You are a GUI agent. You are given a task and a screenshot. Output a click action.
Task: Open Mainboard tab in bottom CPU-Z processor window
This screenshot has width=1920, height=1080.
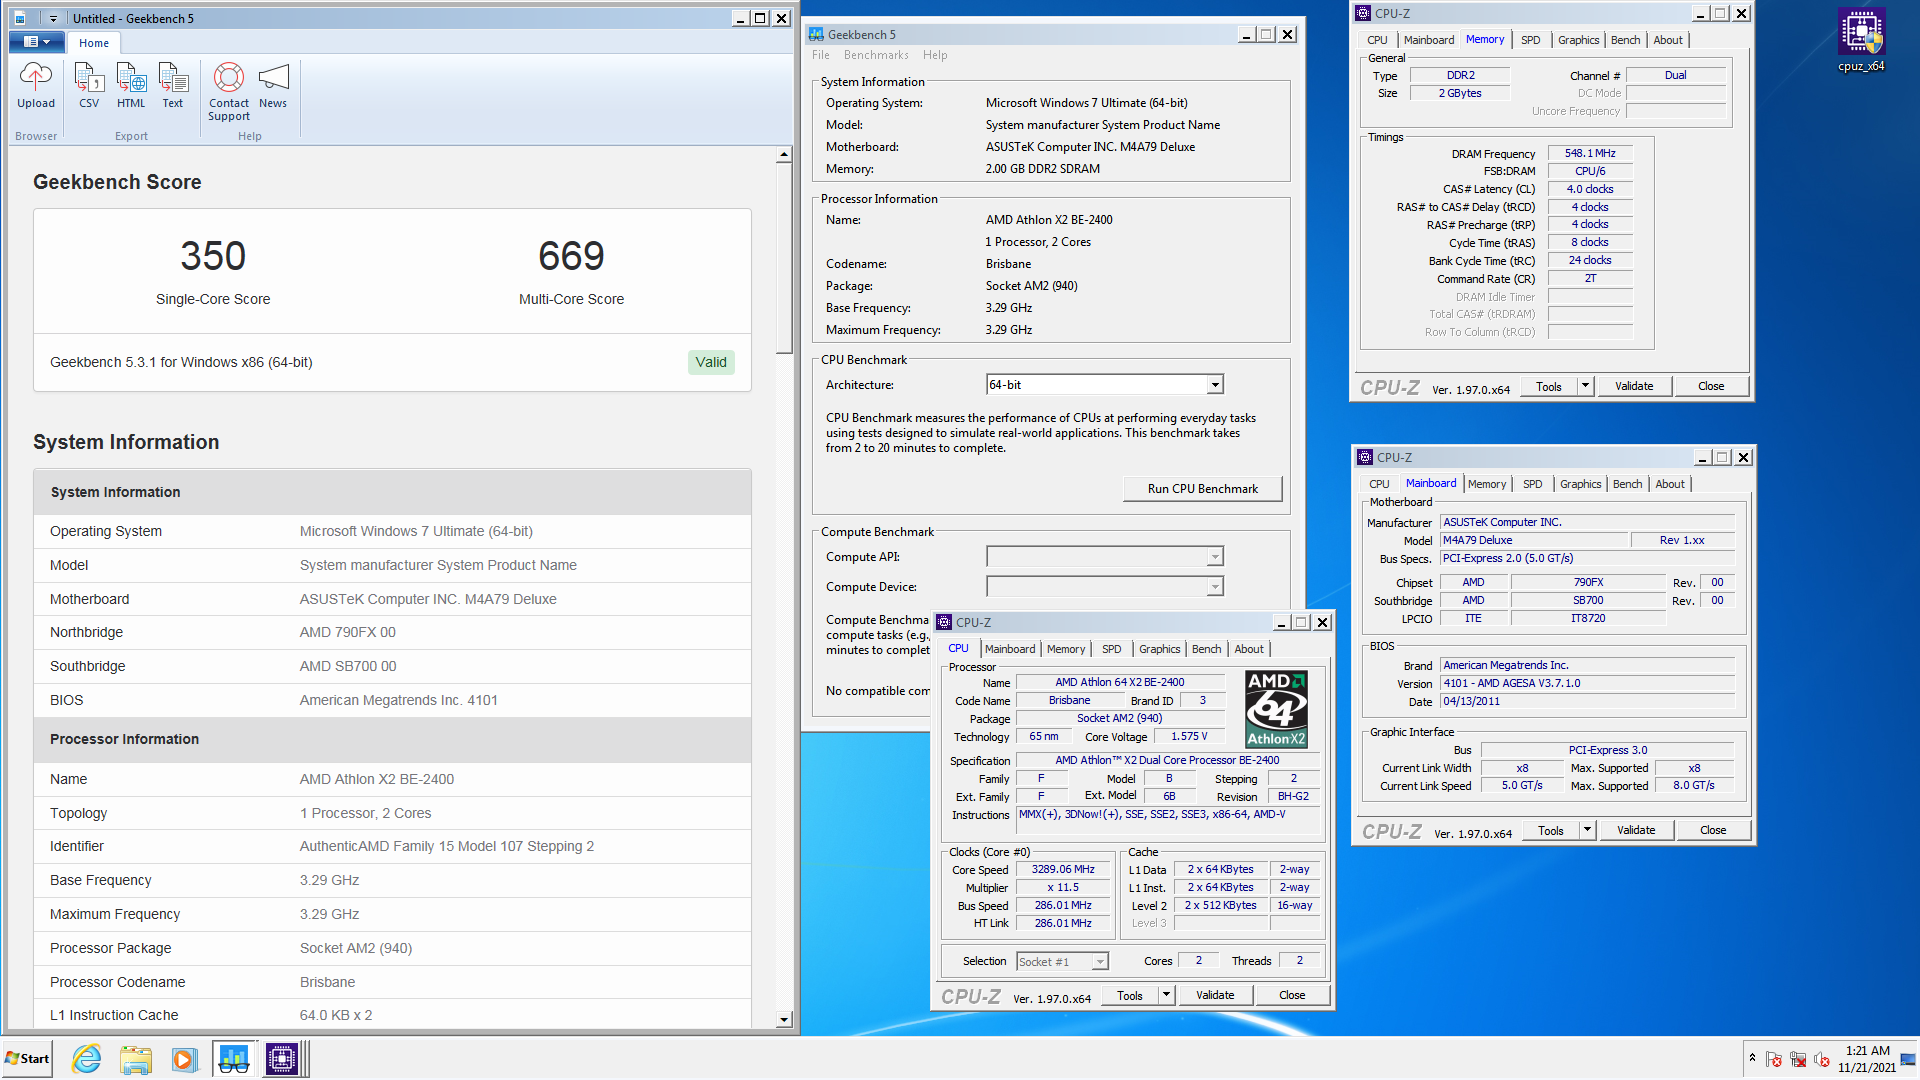[x=1010, y=649]
